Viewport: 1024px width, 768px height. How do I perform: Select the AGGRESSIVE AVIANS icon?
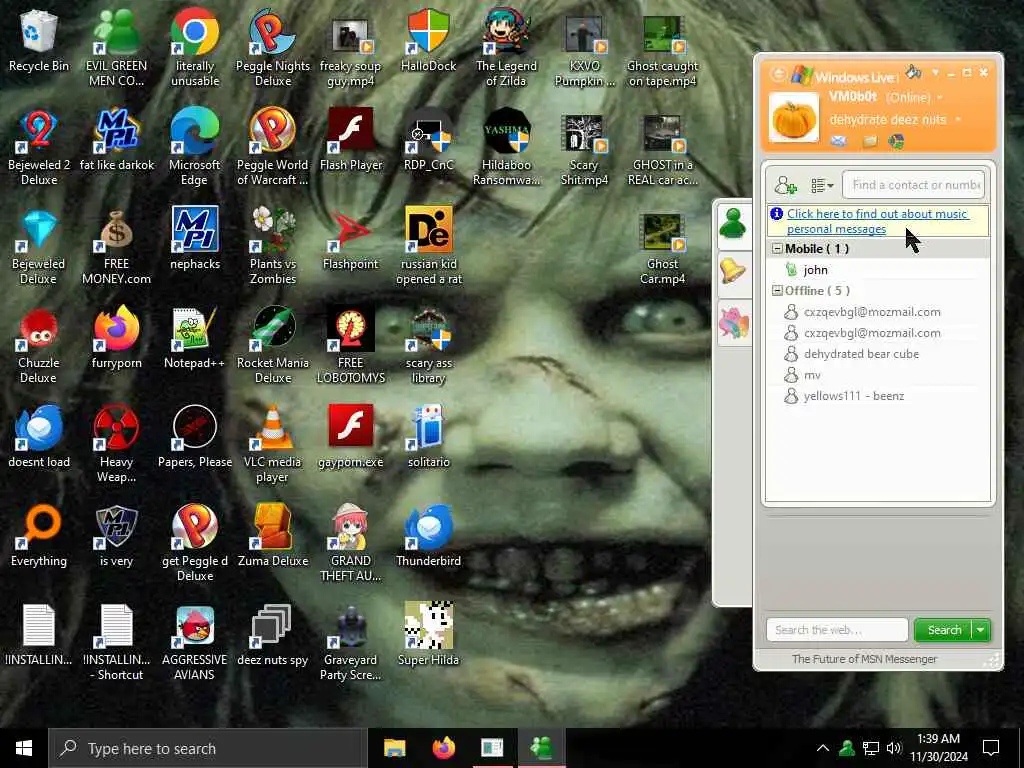tap(195, 643)
